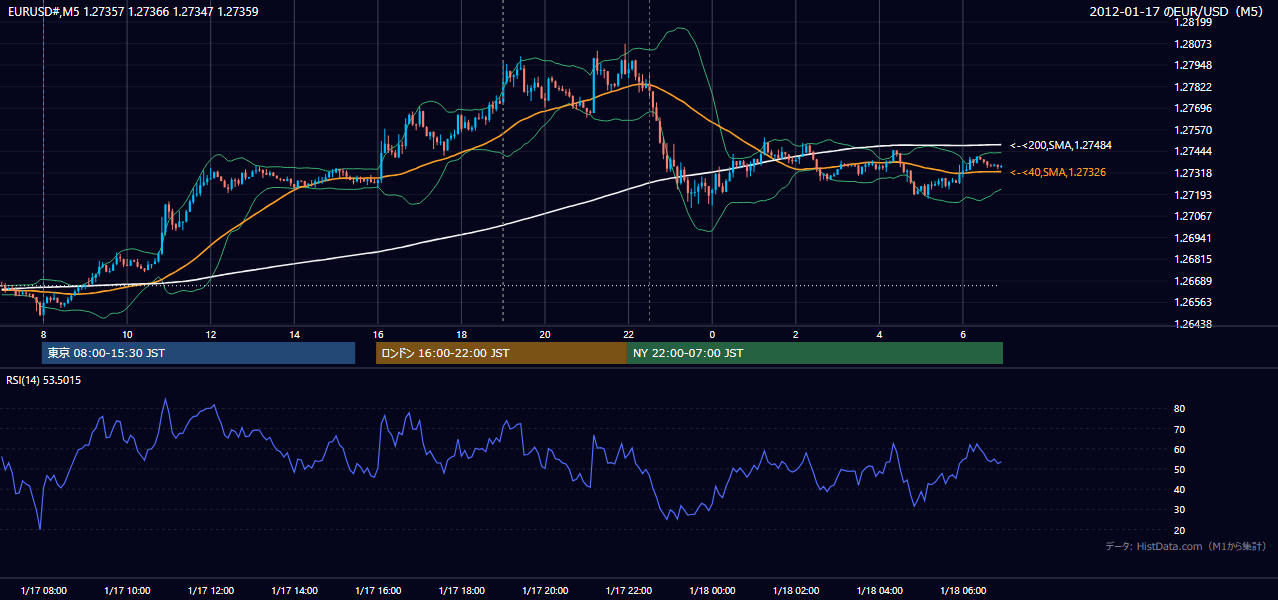1278x600 pixels.
Task: Click the time label 1/17 18:00
Action: coord(461,591)
